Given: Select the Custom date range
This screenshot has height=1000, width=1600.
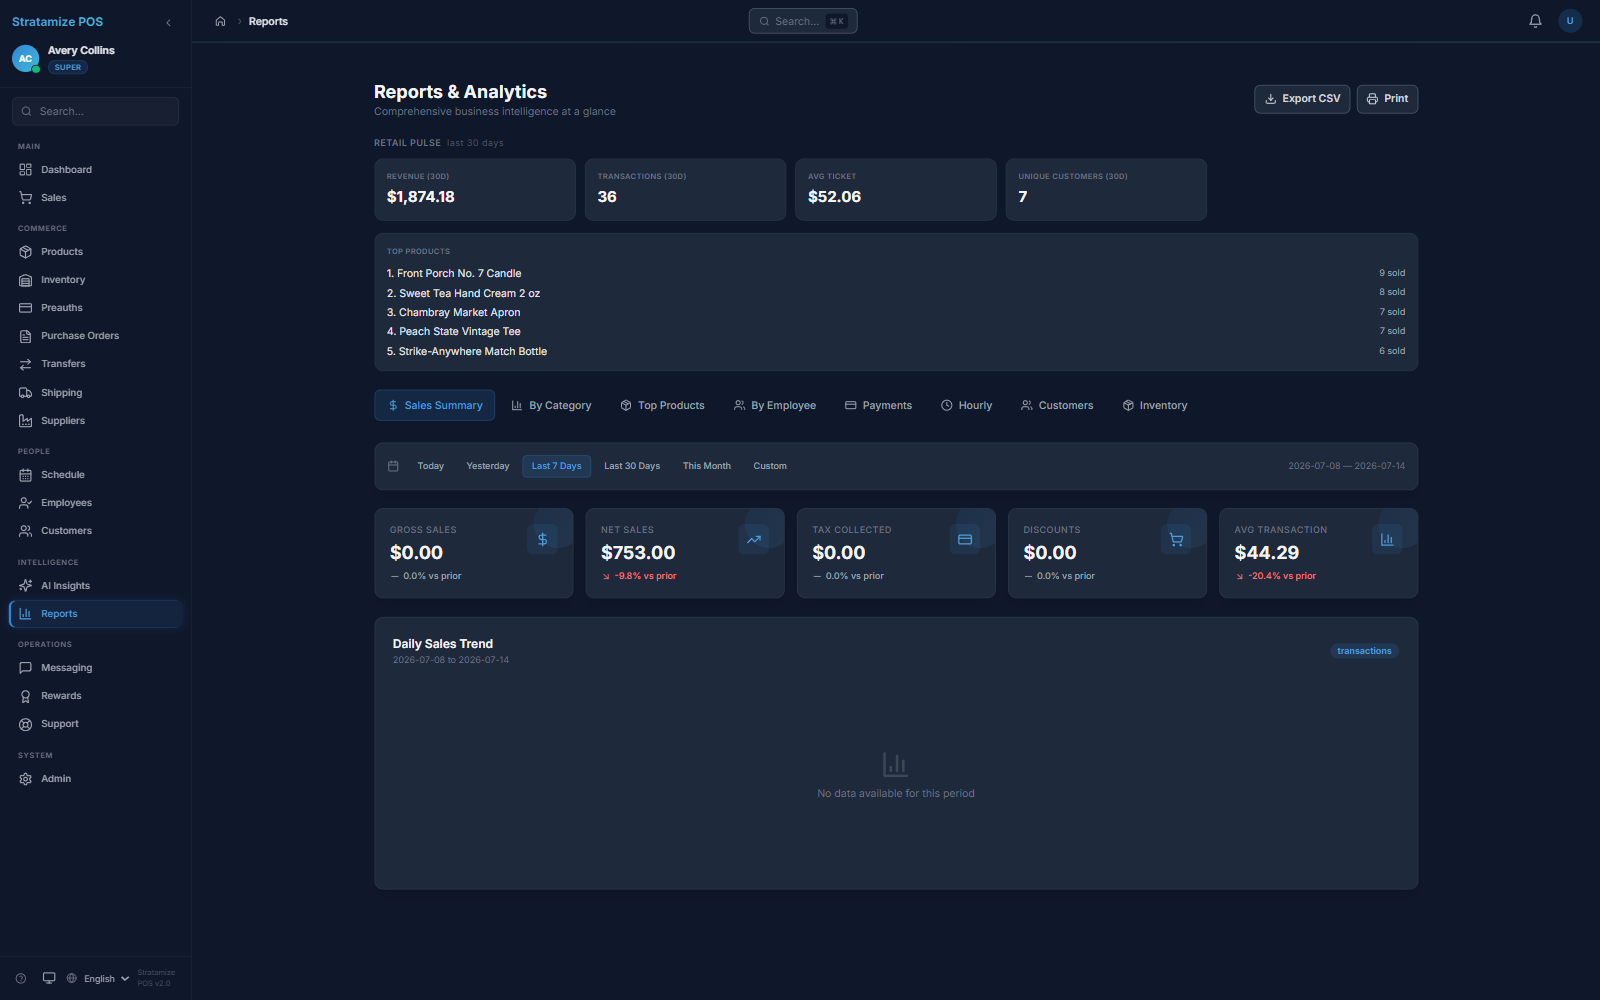Looking at the screenshot, I should [770, 466].
